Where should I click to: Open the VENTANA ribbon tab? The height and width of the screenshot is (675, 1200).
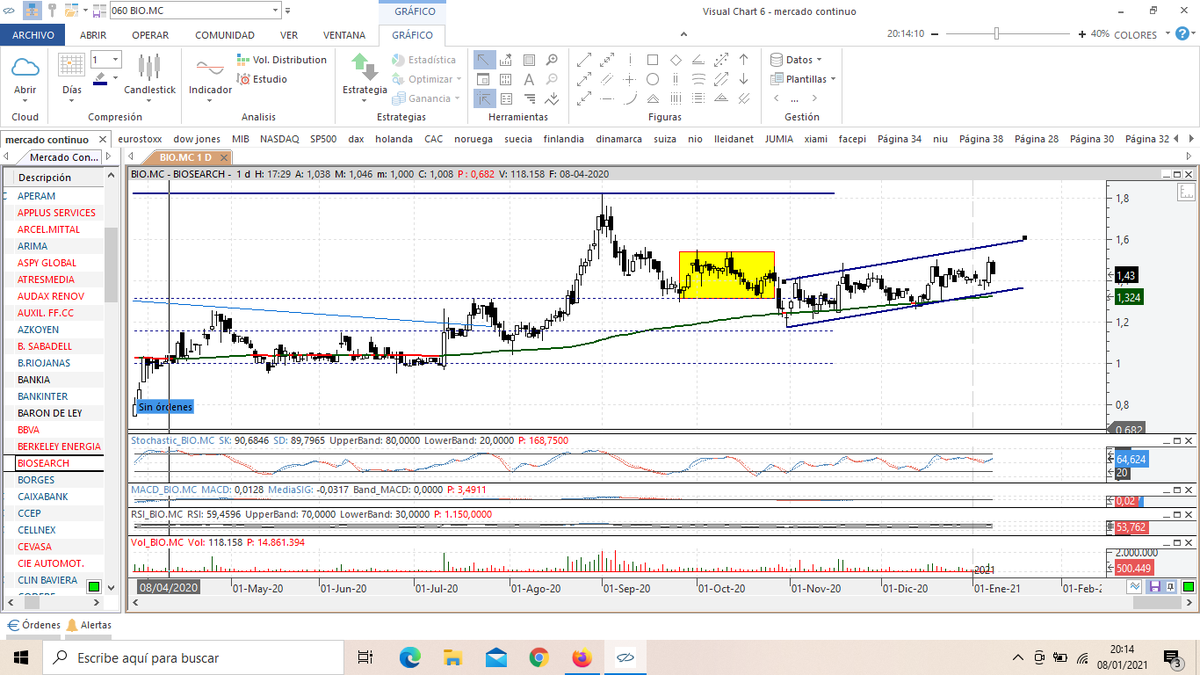tap(344, 35)
